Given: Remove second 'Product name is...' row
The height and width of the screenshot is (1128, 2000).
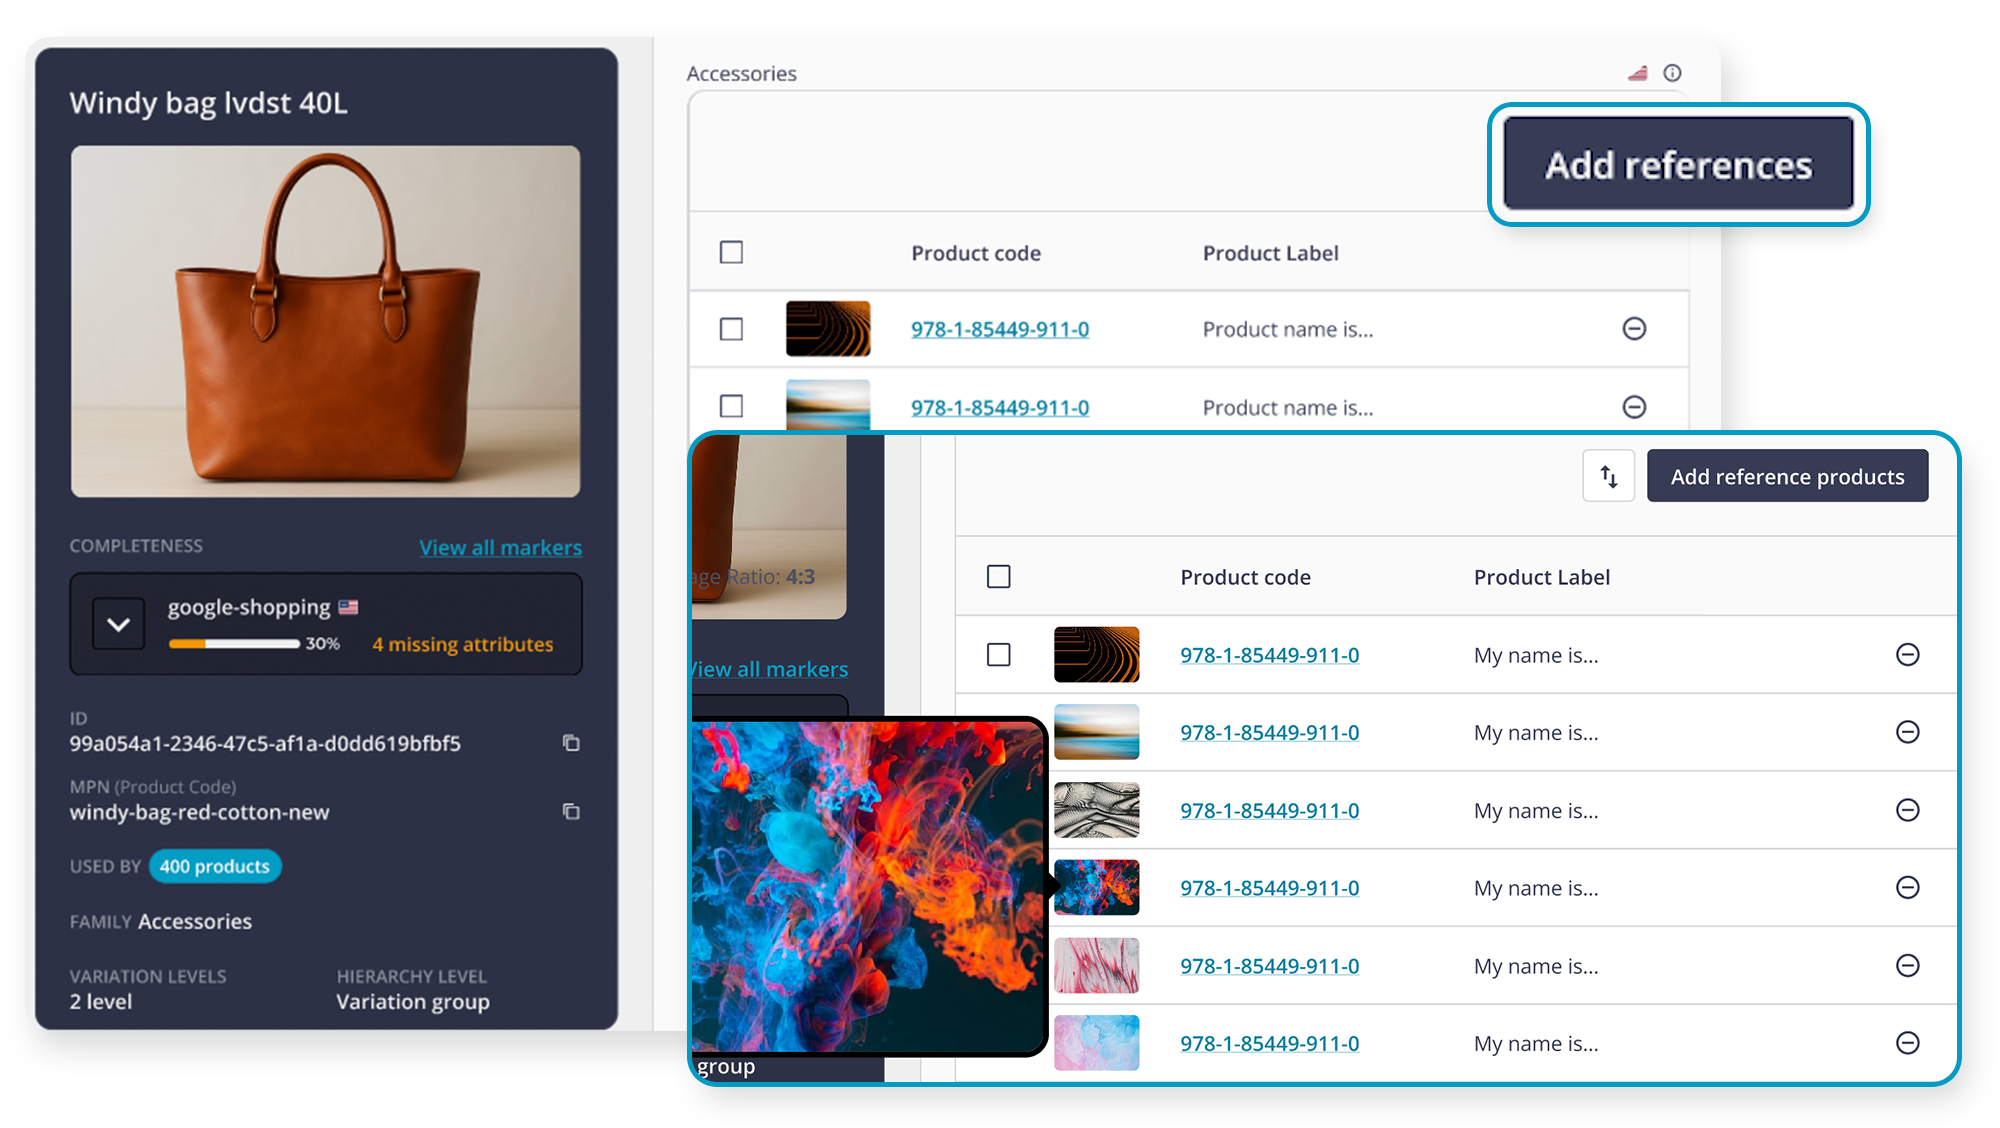Looking at the screenshot, I should coord(1634,407).
